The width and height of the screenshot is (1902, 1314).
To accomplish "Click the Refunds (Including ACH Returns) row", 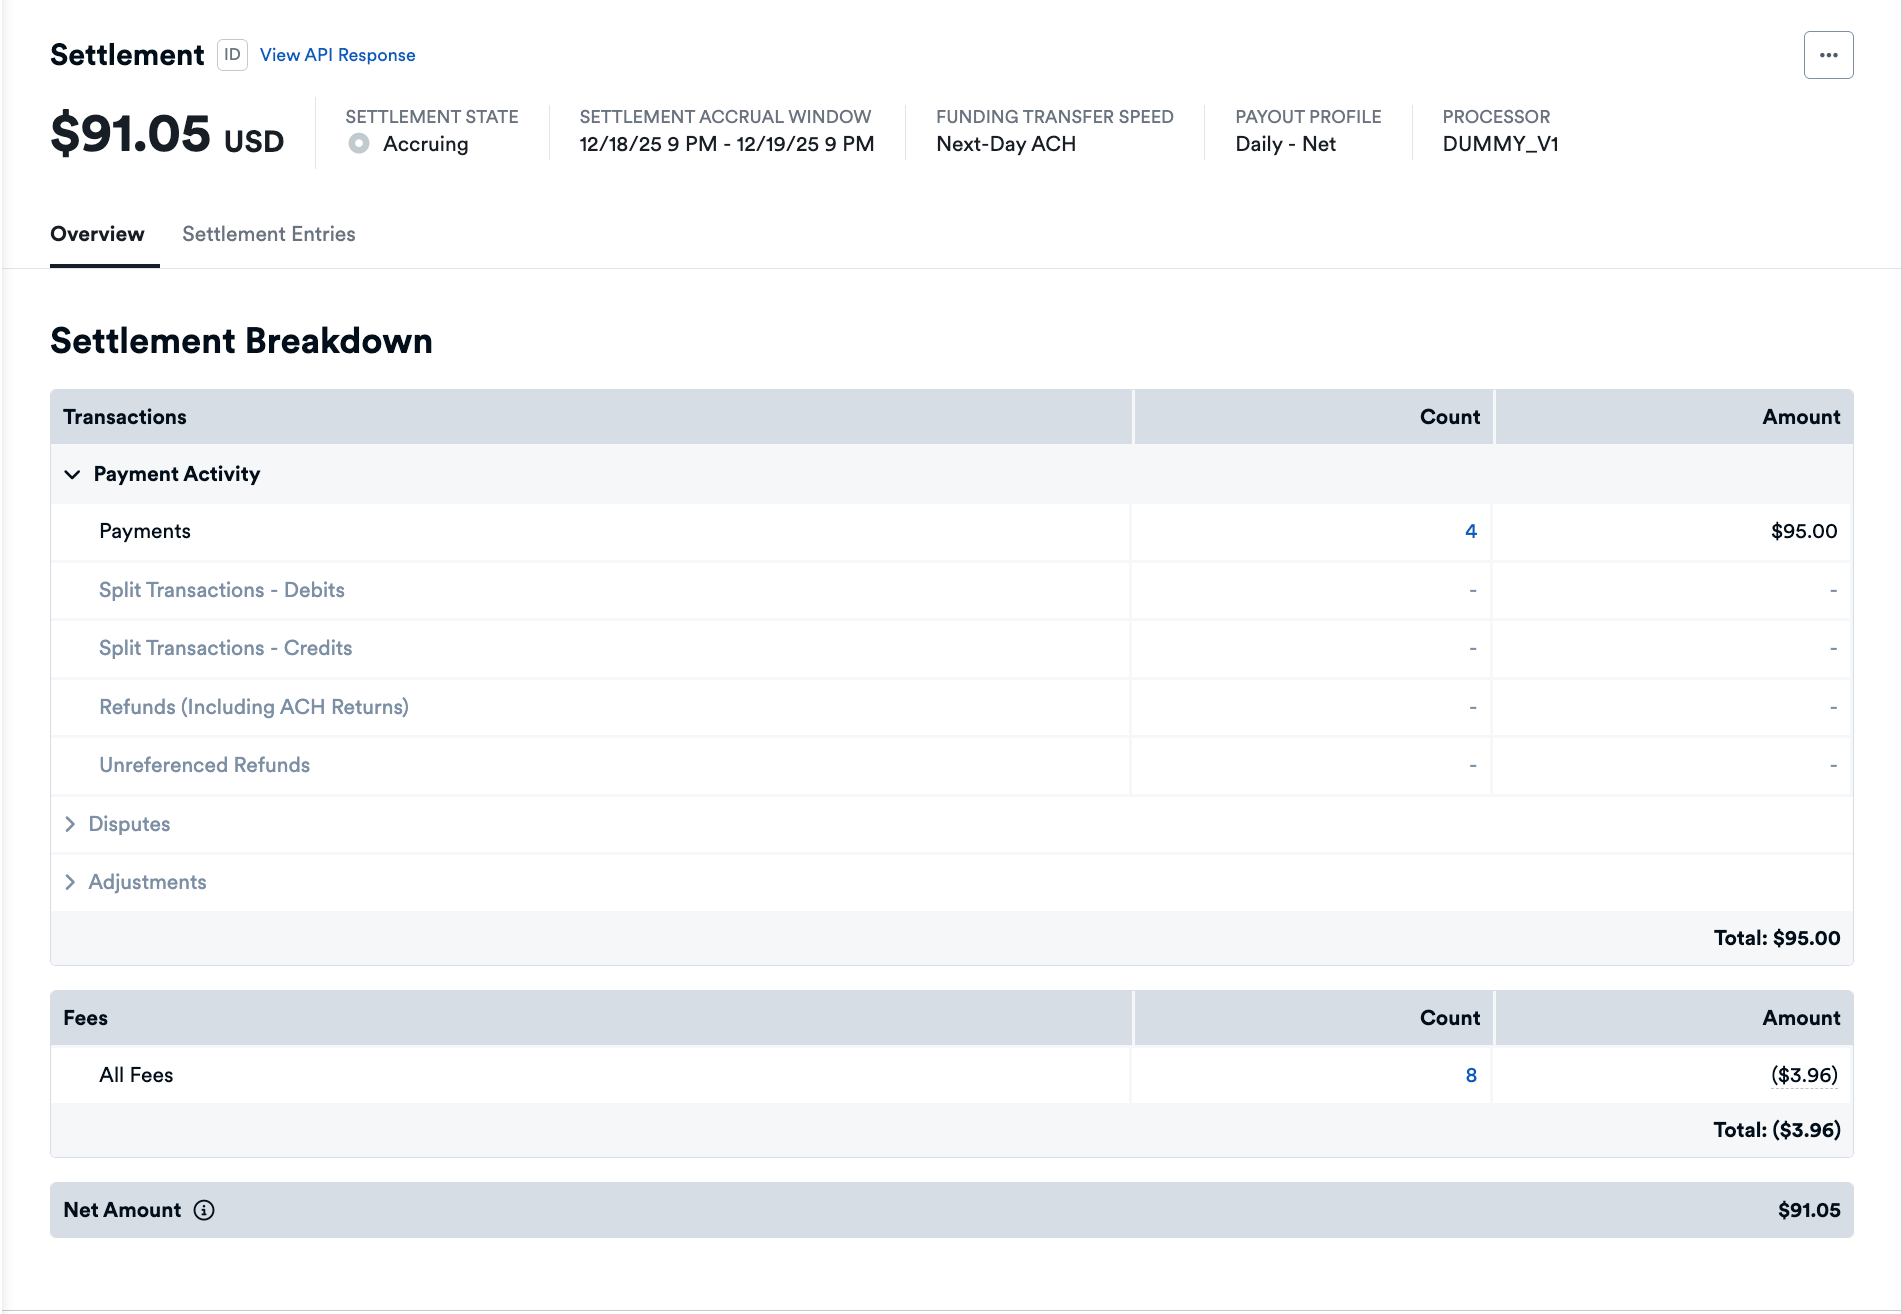I will click(254, 707).
